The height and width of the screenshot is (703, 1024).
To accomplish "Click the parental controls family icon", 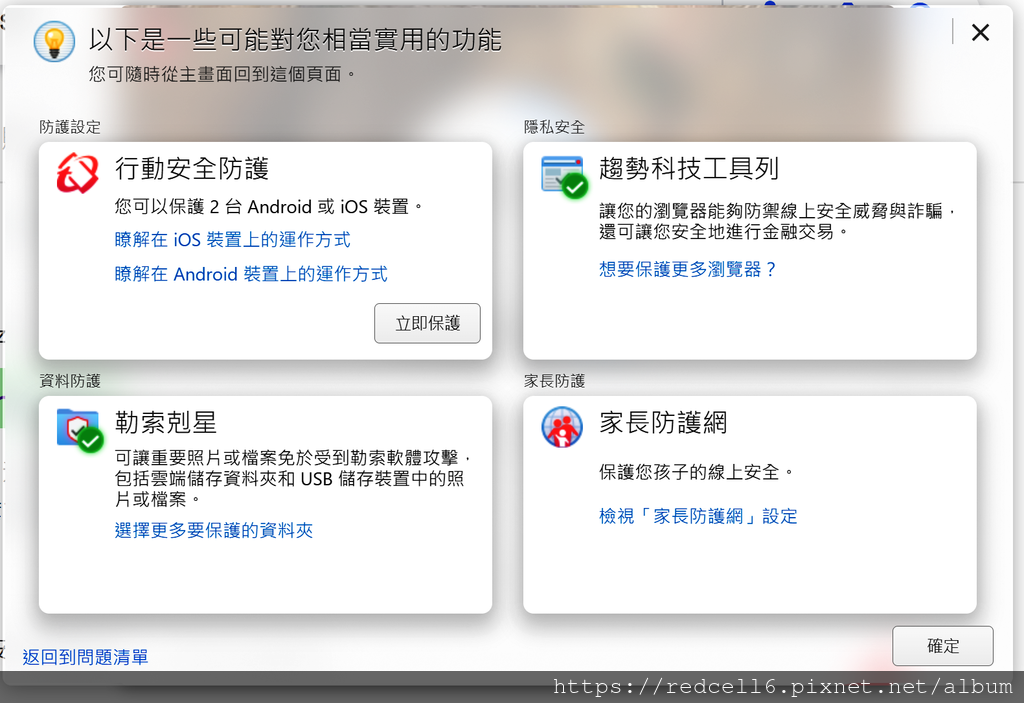I will tap(562, 427).
